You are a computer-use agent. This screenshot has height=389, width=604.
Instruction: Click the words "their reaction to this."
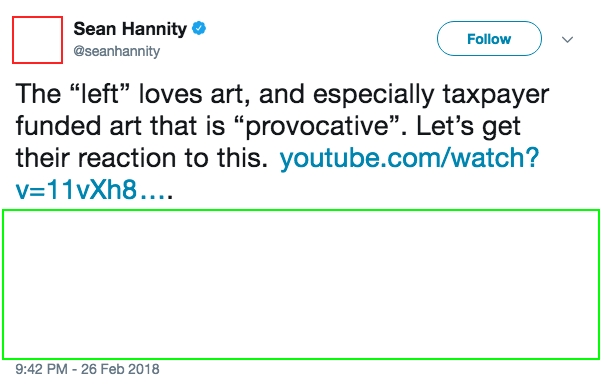142,158
